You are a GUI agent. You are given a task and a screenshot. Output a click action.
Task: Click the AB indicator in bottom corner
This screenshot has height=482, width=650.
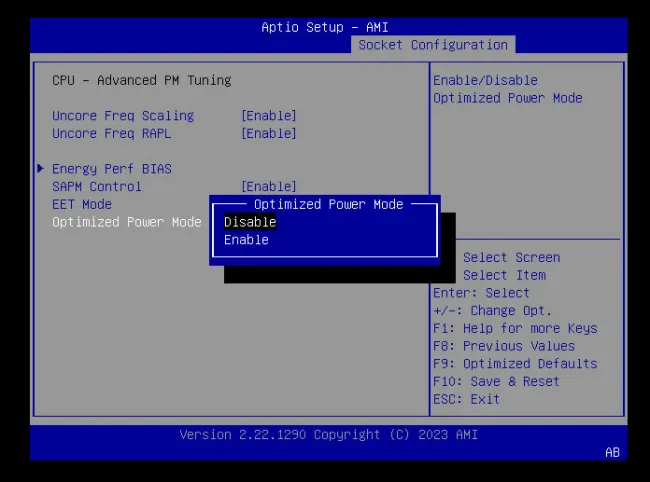point(612,453)
